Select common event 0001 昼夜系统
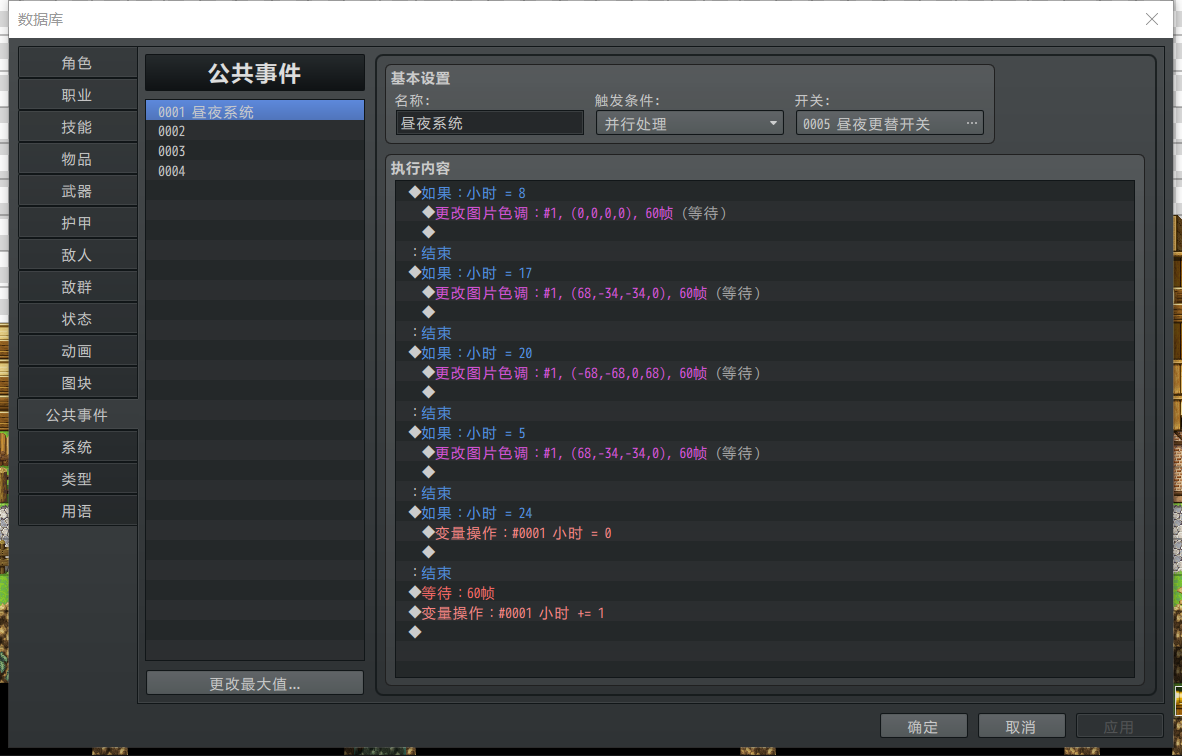1182x756 pixels. 255,112
